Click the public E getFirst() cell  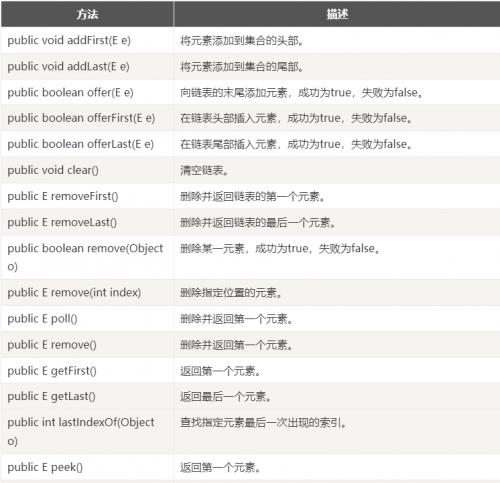87,371
